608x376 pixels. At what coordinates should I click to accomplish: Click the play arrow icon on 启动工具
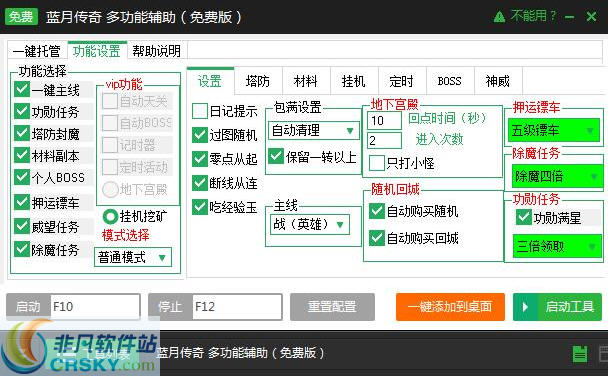click(525, 307)
